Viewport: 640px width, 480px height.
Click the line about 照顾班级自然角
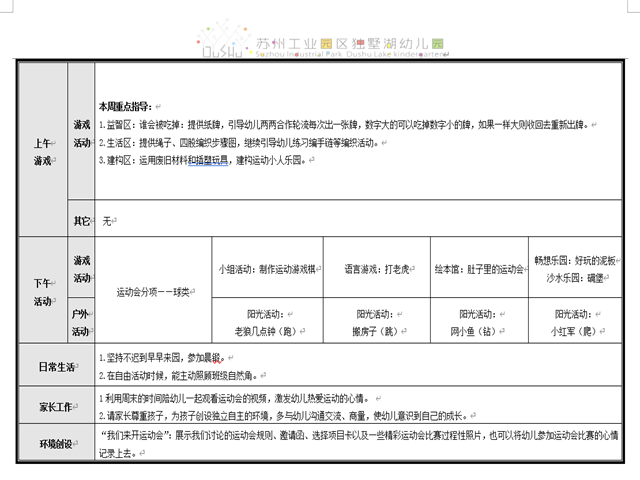pyautogui.click(x=178, y=376)
